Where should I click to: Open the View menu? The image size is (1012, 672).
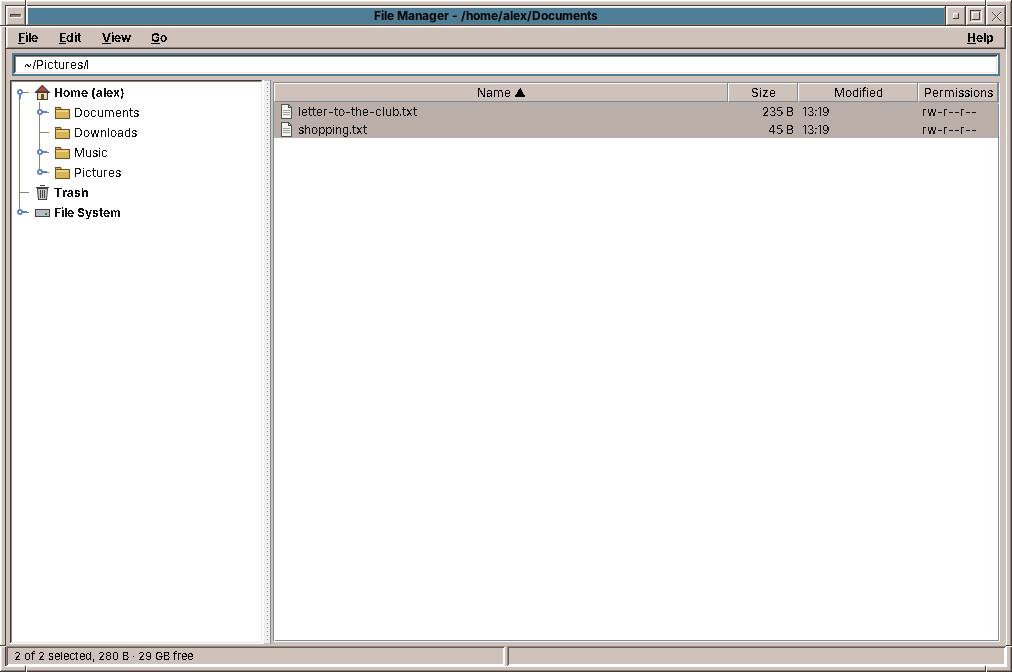click(116, 38)
